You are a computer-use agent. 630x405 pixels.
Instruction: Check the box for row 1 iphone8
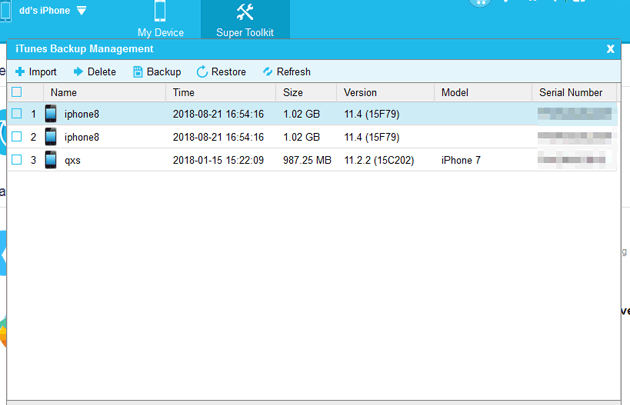(16, 114)
